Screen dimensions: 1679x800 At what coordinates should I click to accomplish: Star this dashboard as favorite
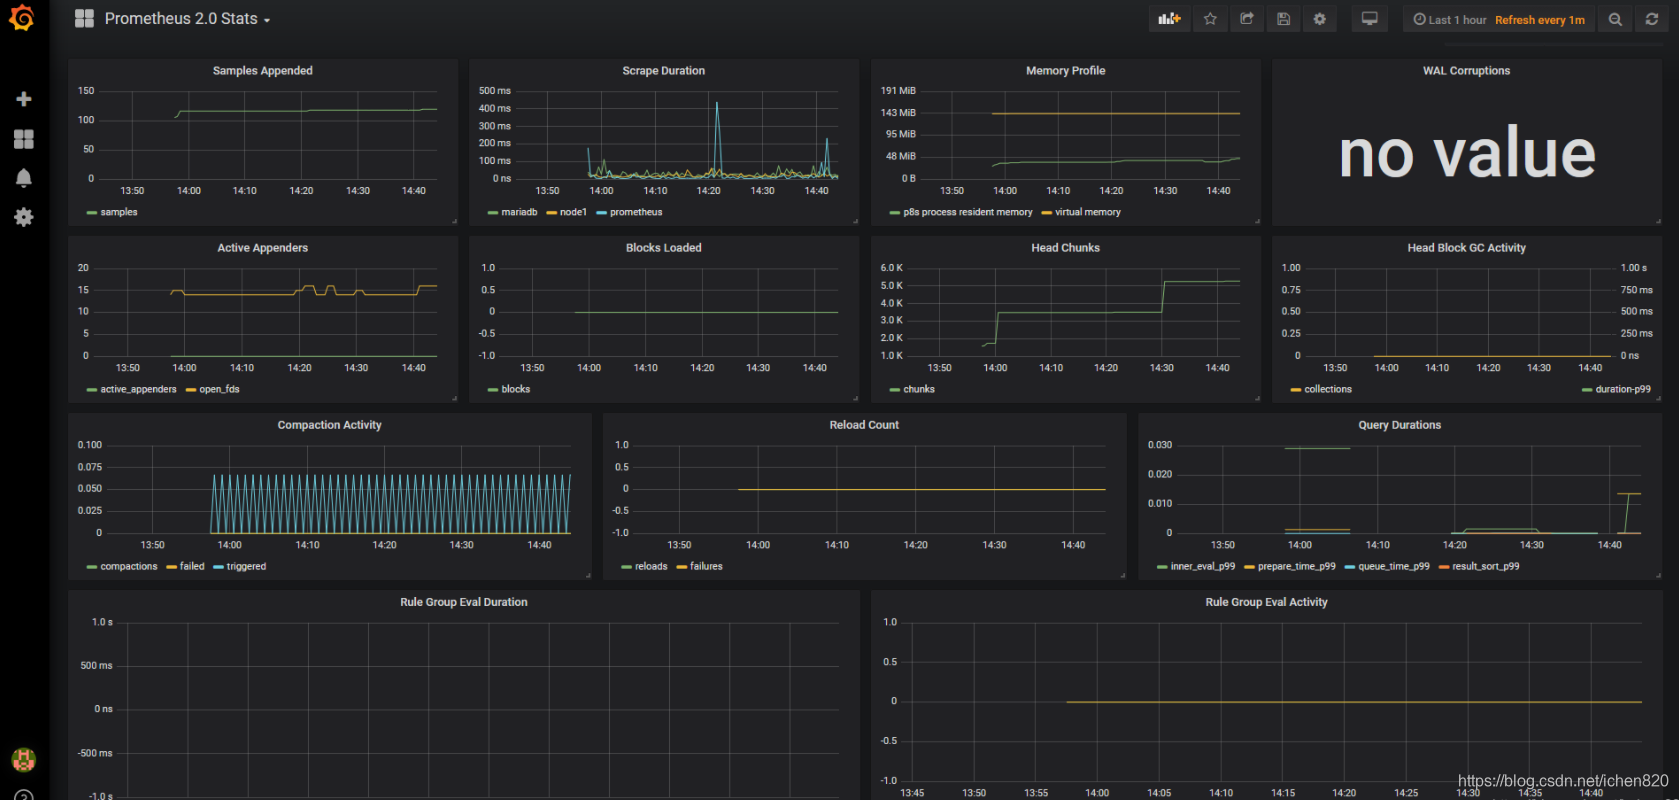[x=1210, y=19]
